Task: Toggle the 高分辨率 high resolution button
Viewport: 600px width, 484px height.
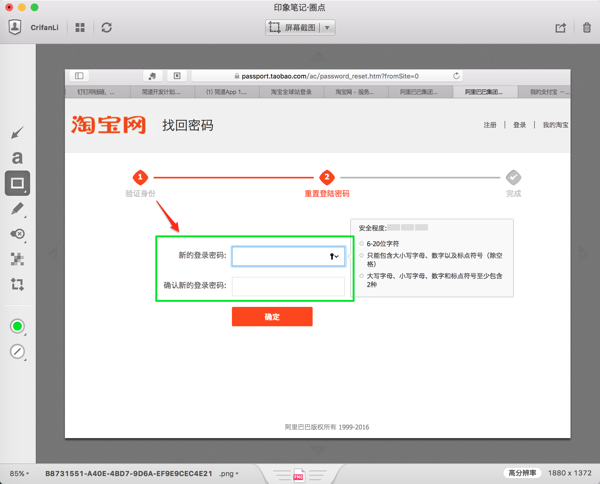Action: 522,473
